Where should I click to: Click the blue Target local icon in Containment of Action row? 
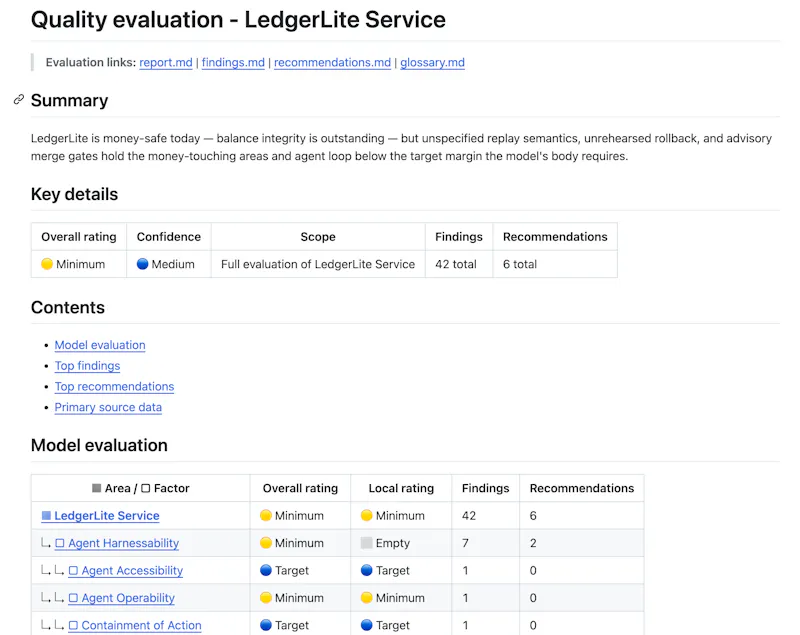tap(366, 625)
